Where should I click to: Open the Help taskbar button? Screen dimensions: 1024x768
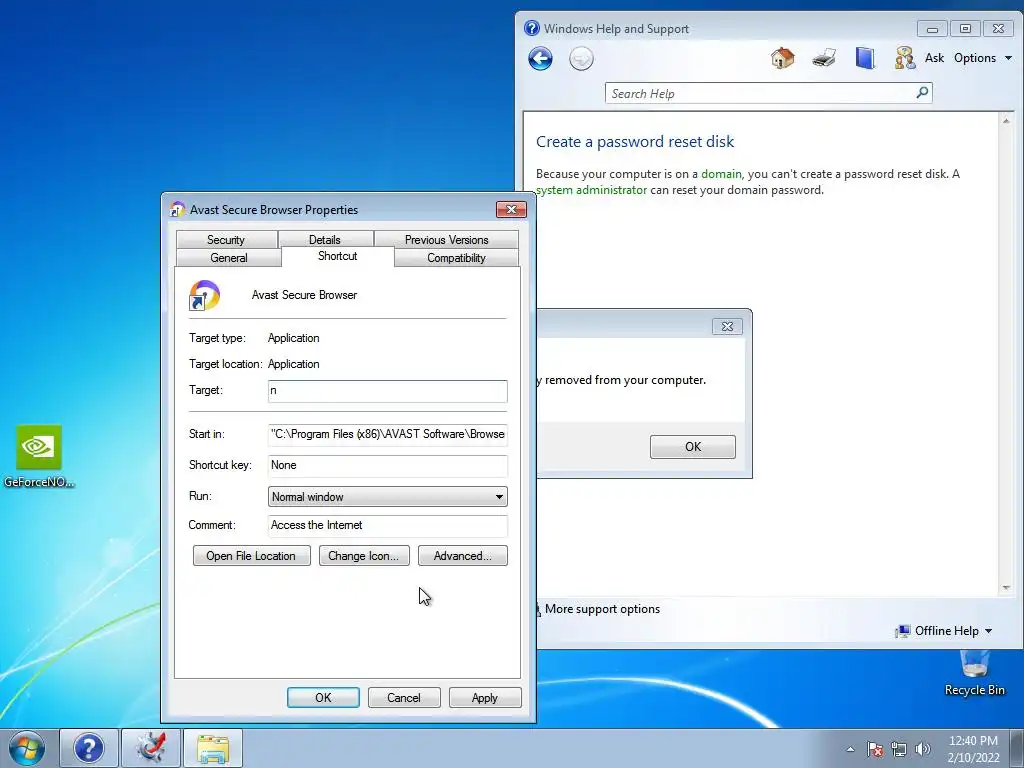point(89,748)
